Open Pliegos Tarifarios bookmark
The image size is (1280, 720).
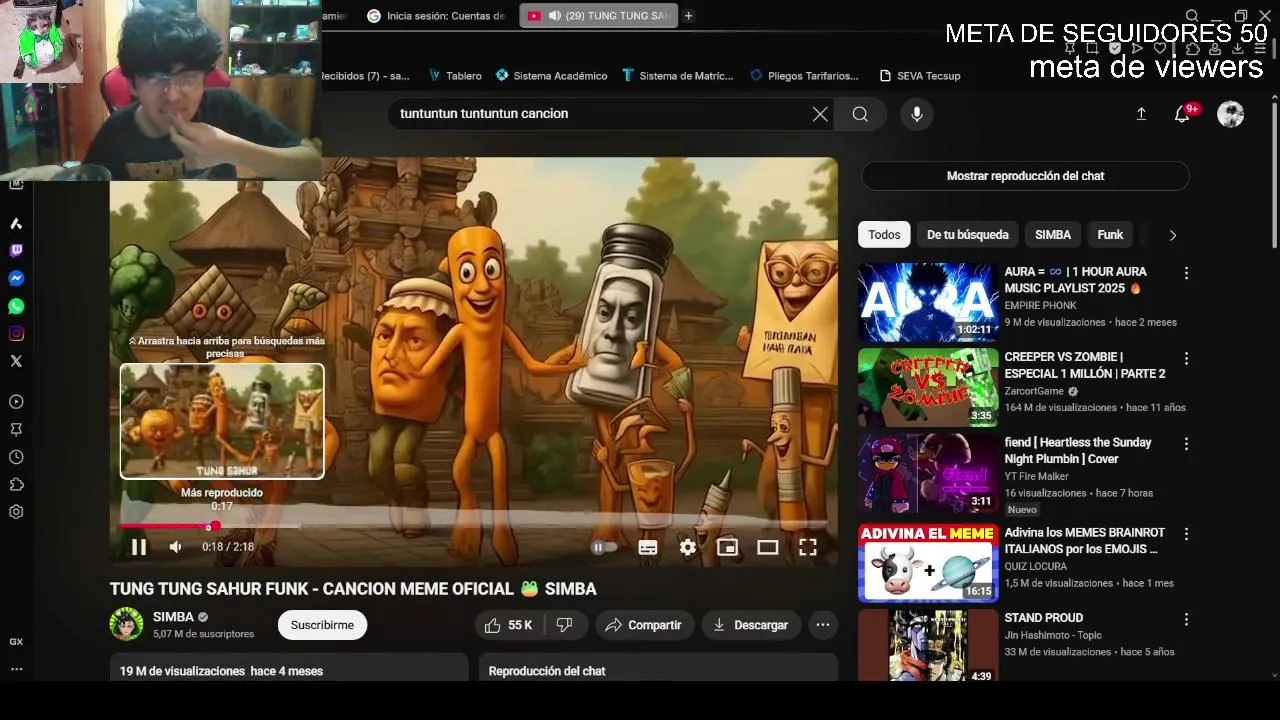pos(805,76)
